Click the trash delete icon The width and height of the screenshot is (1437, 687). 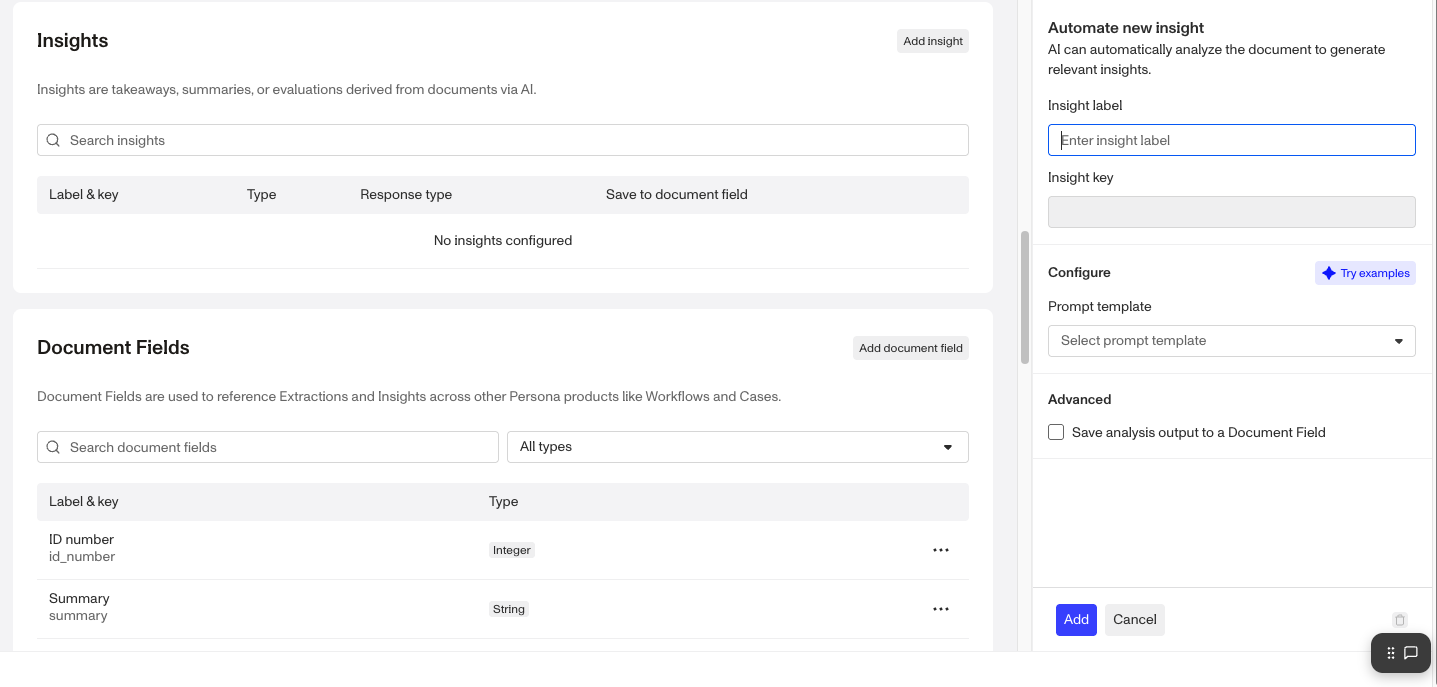[1400, 620]
